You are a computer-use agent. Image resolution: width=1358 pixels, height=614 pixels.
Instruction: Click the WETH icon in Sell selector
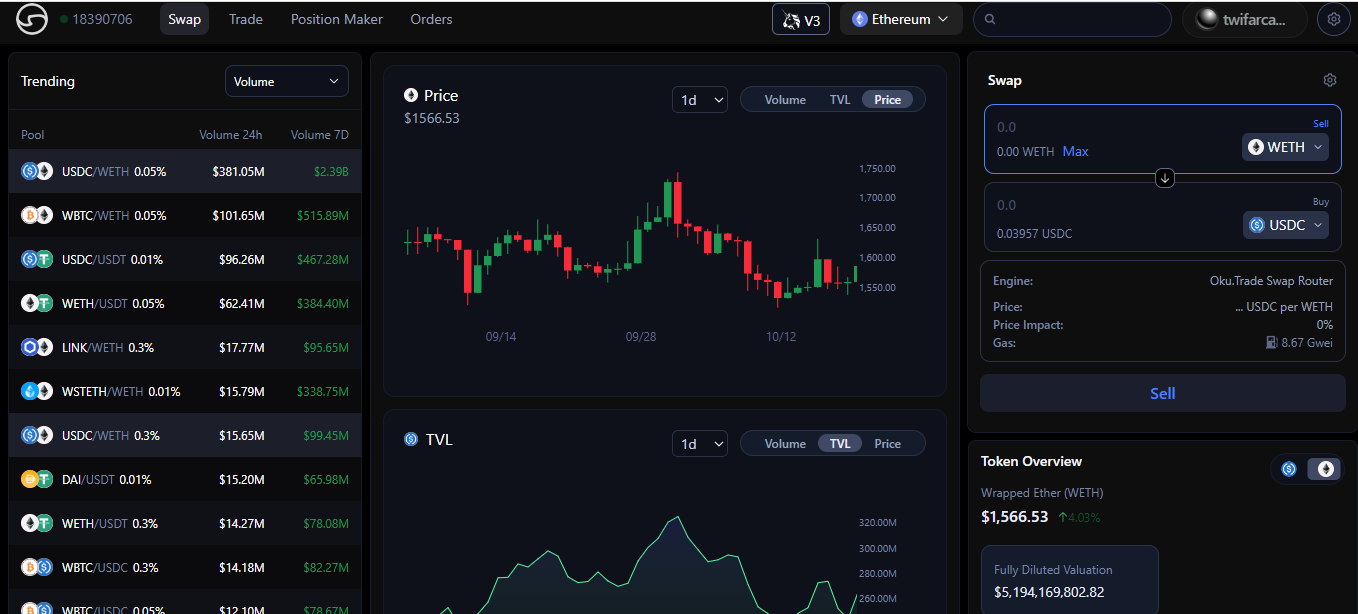(1256, 147)
